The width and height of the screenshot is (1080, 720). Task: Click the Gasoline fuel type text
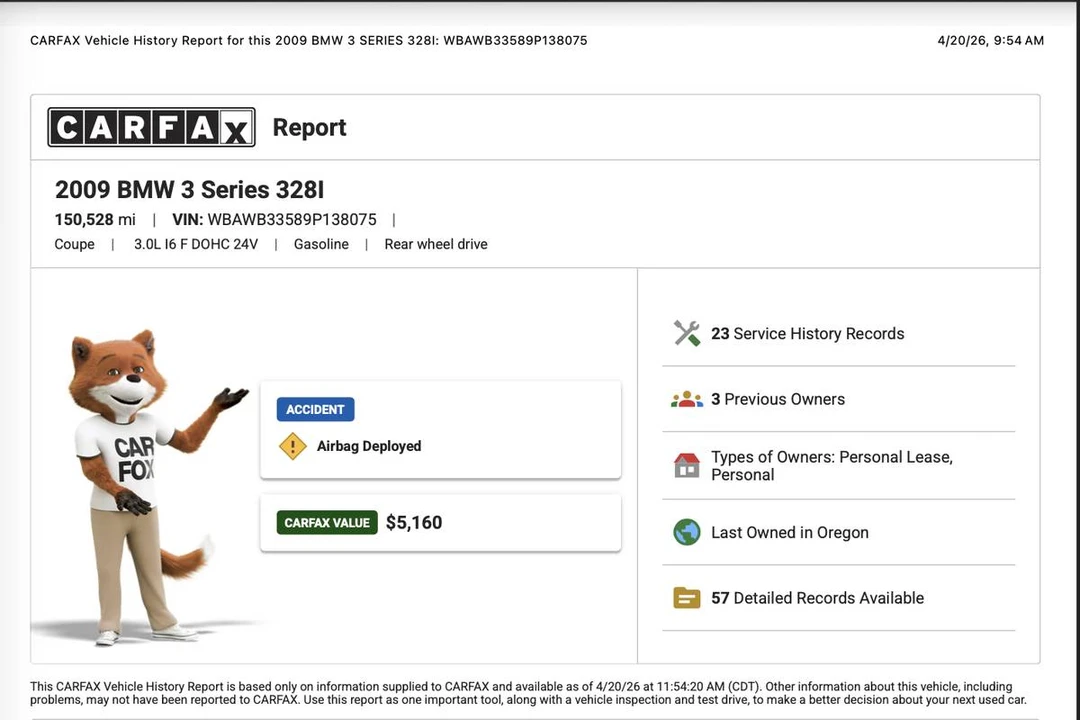click(x=321, y=245)
